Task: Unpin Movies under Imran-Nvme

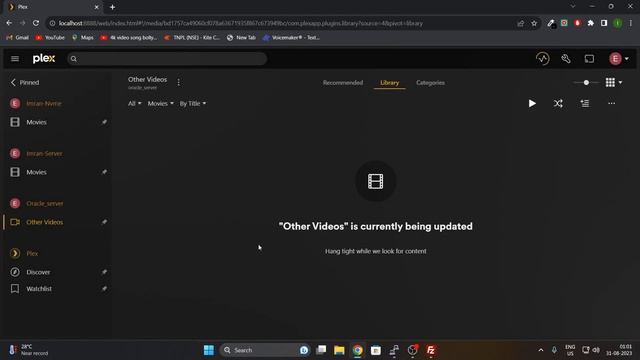Action: click(x=104, y=122)
